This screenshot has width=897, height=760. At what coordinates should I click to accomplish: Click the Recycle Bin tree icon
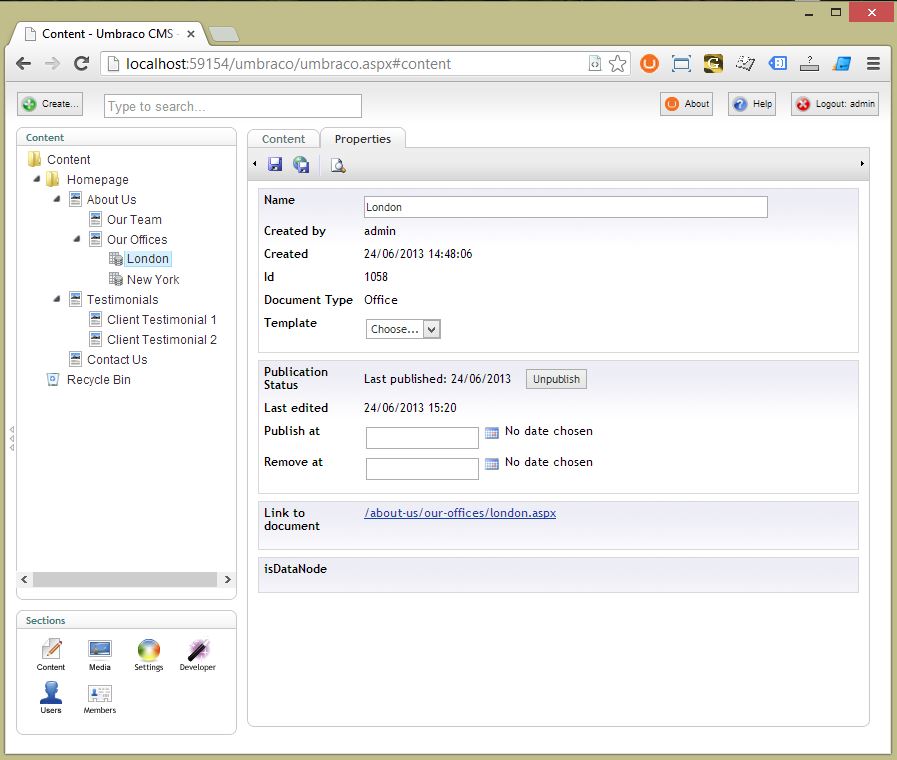[x=53, y=379]
